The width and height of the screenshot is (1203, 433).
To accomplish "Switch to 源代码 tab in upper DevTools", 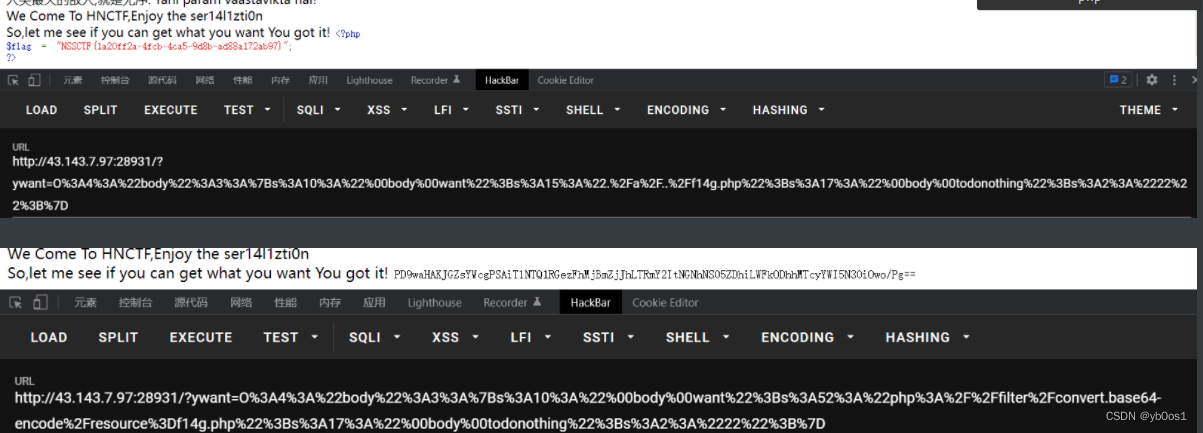I will pos(162,80).
